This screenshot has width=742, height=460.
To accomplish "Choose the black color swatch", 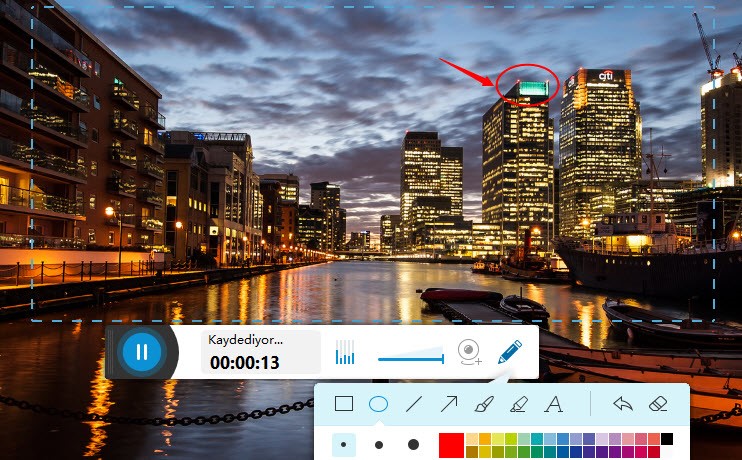I will coord(667,439).
